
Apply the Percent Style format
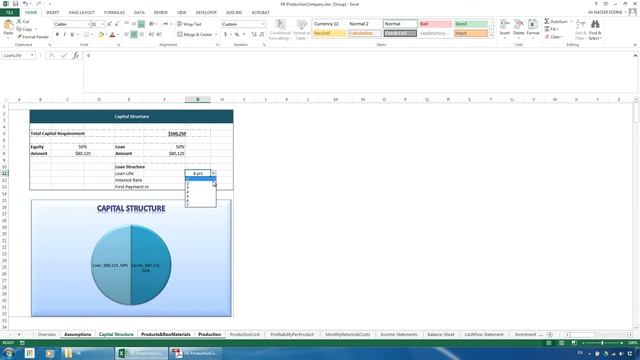[237, 35]
